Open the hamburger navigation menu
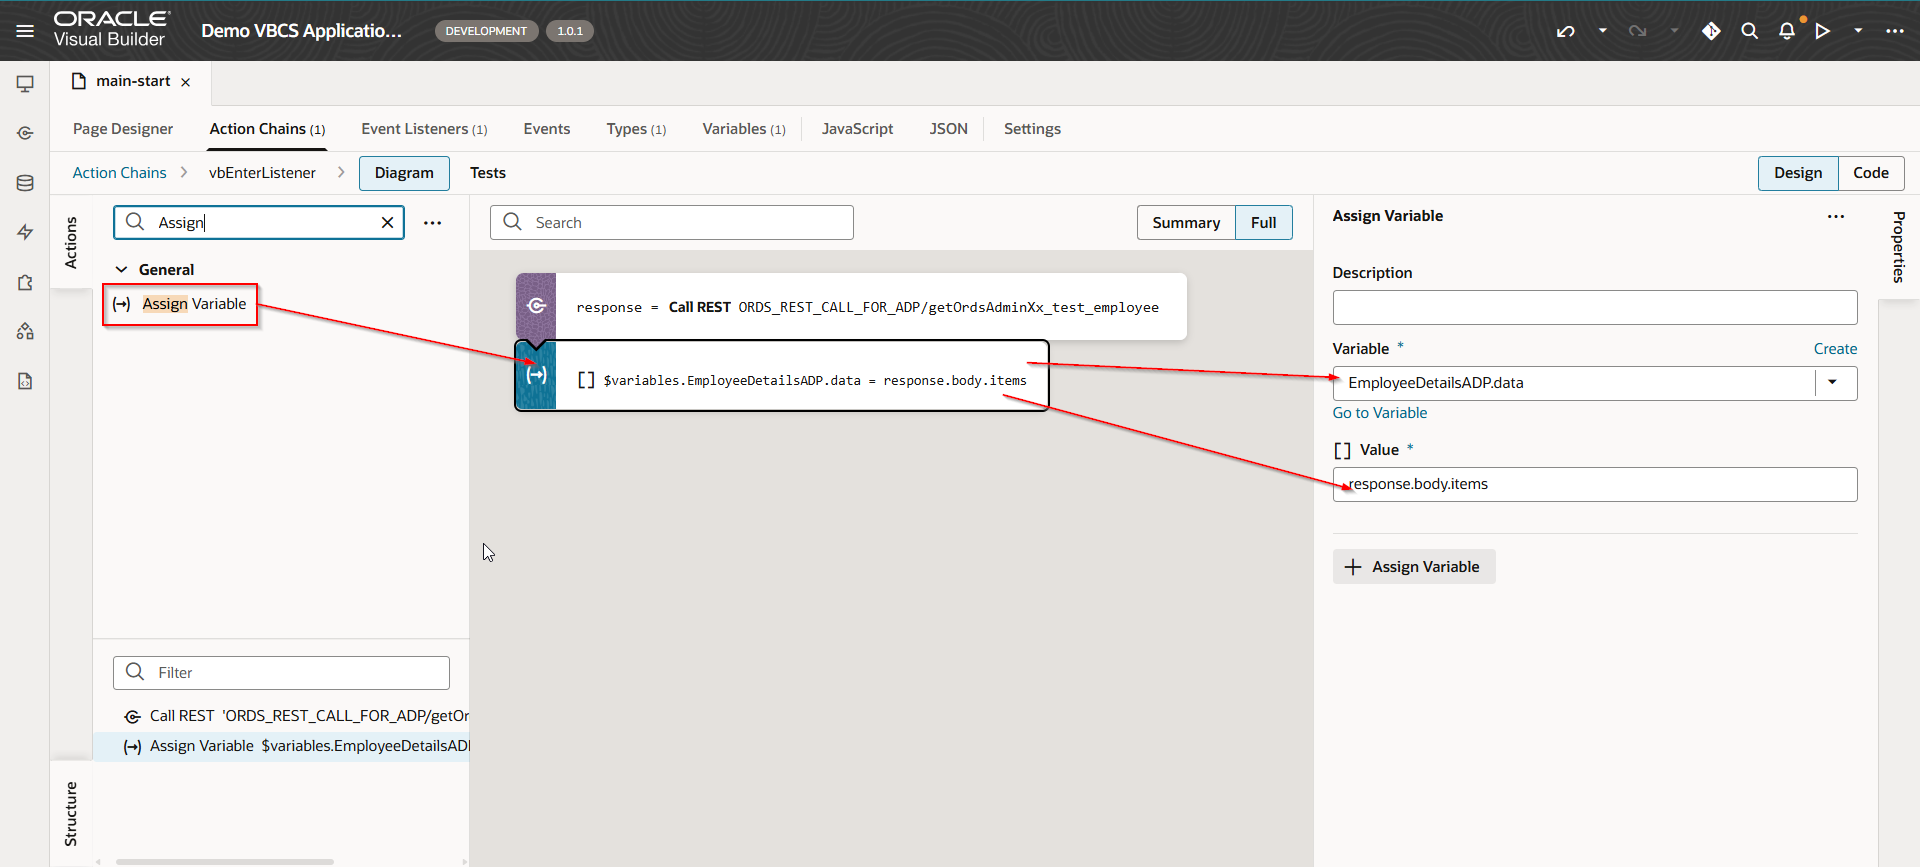The height and width of the screenshot is (867, 1920). (x=25, y=31)
